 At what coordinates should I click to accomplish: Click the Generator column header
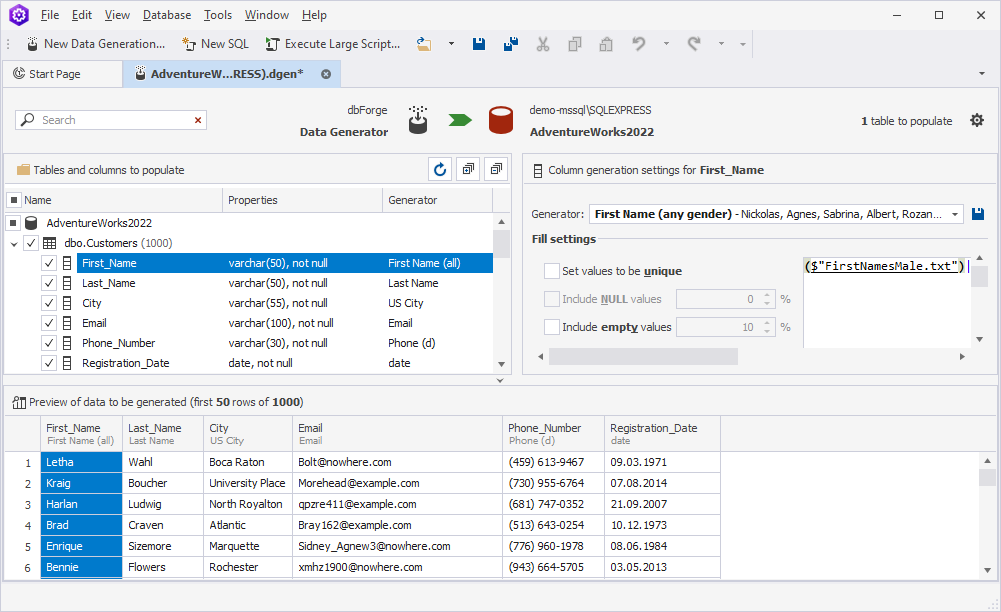click(x=437, y=200)
